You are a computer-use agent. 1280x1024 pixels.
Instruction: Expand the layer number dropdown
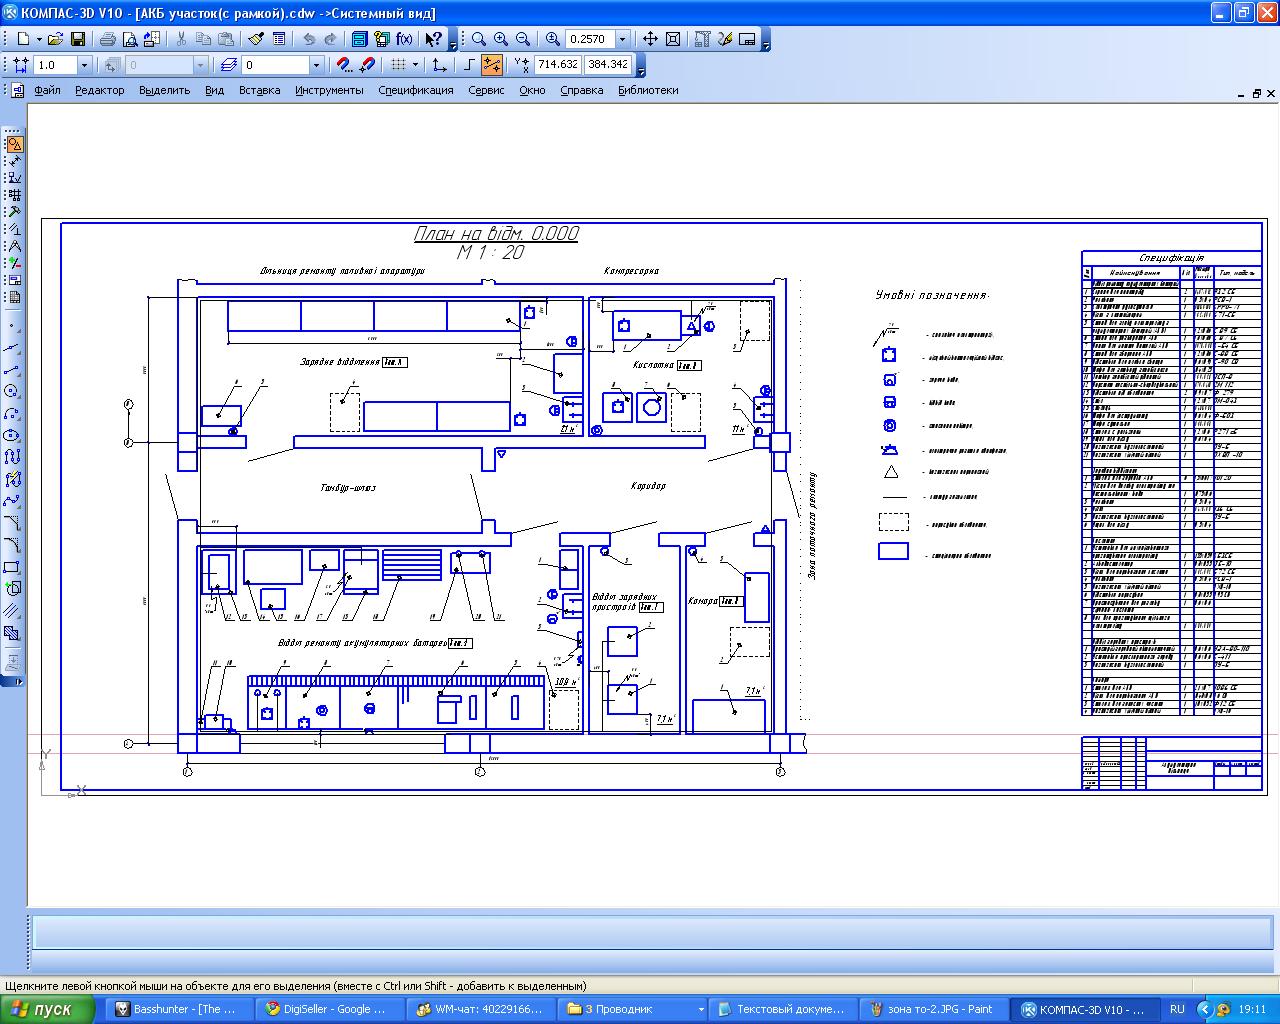pos(316,65)
